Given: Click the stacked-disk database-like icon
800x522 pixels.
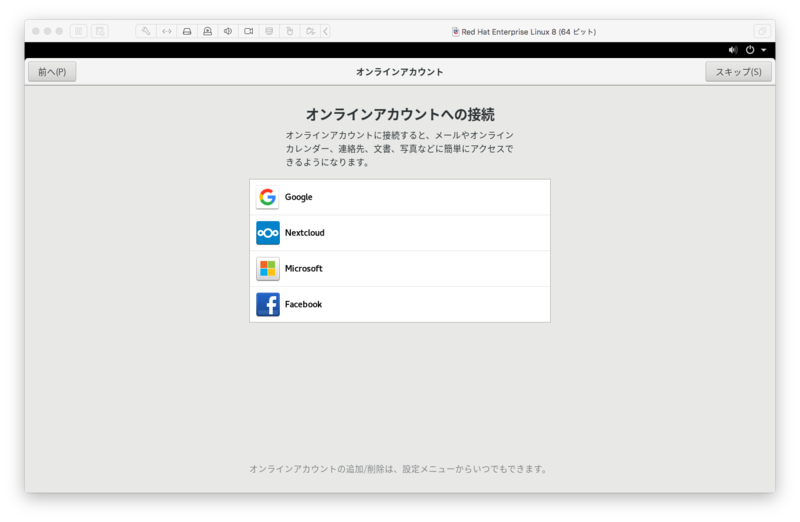Looking at the screenshot, I should [269, 31].
